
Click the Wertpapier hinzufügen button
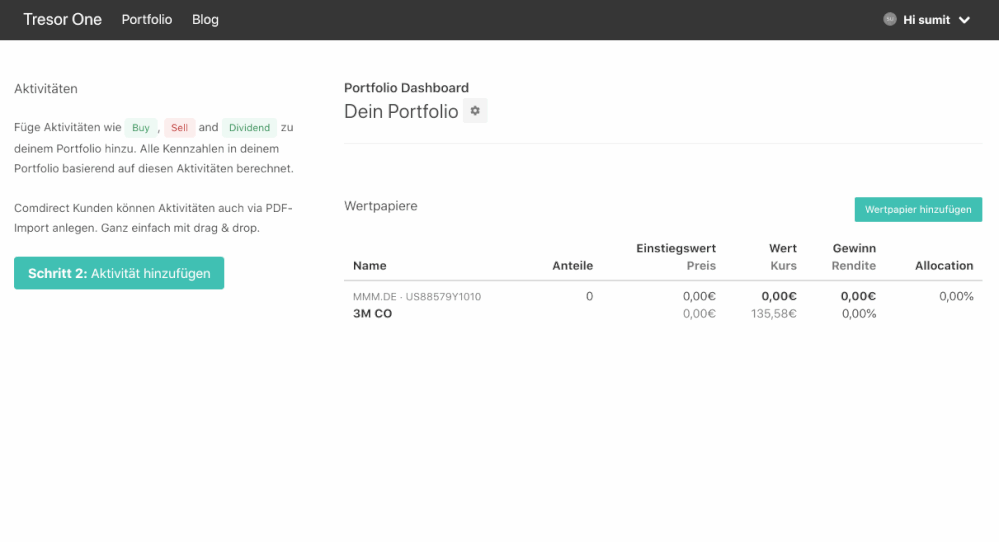tap(918, 209)
